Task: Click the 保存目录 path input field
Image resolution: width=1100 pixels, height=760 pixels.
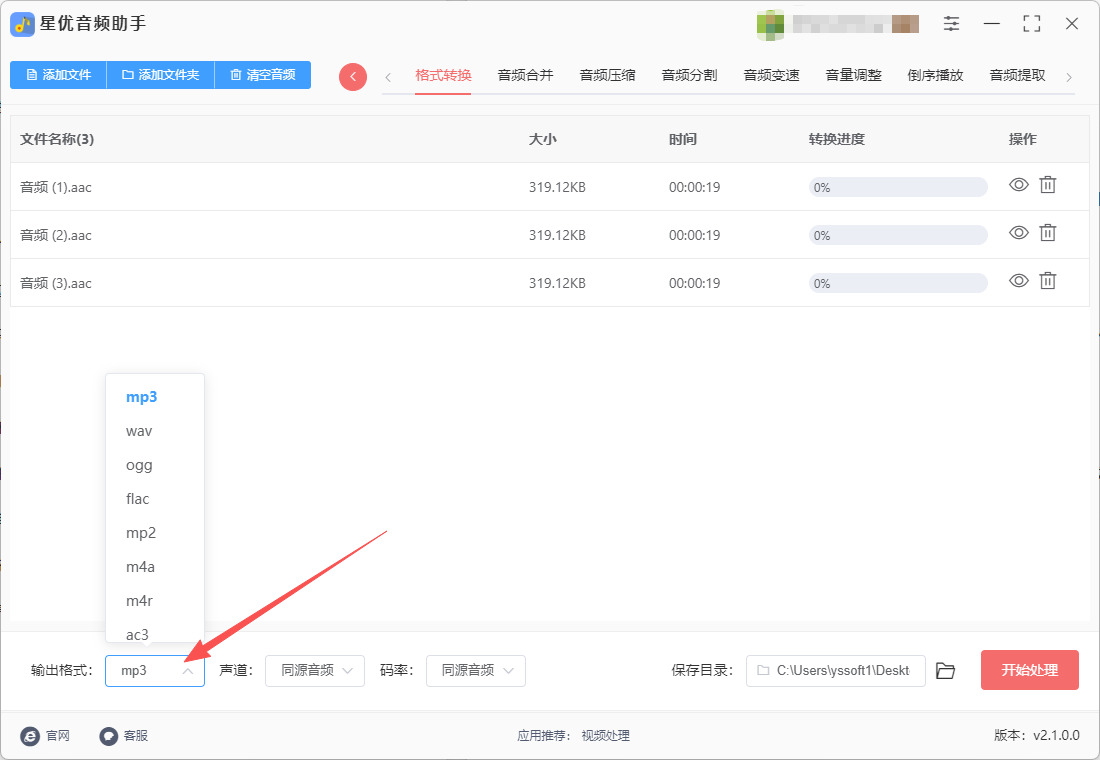Action: tap(835, 671)
